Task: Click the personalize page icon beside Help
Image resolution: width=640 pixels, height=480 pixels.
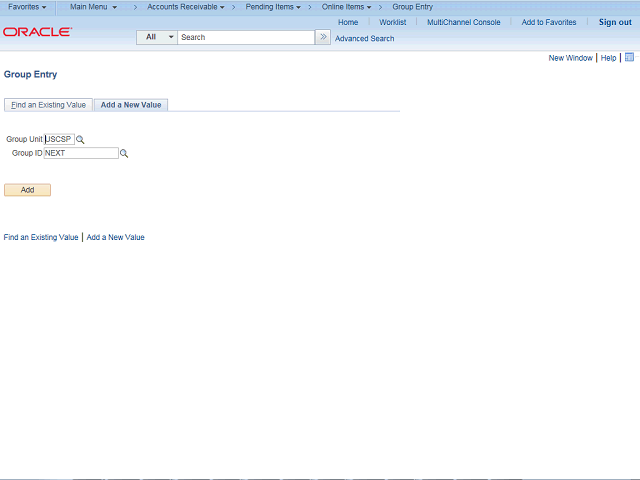Action: [x=629, y=57]
